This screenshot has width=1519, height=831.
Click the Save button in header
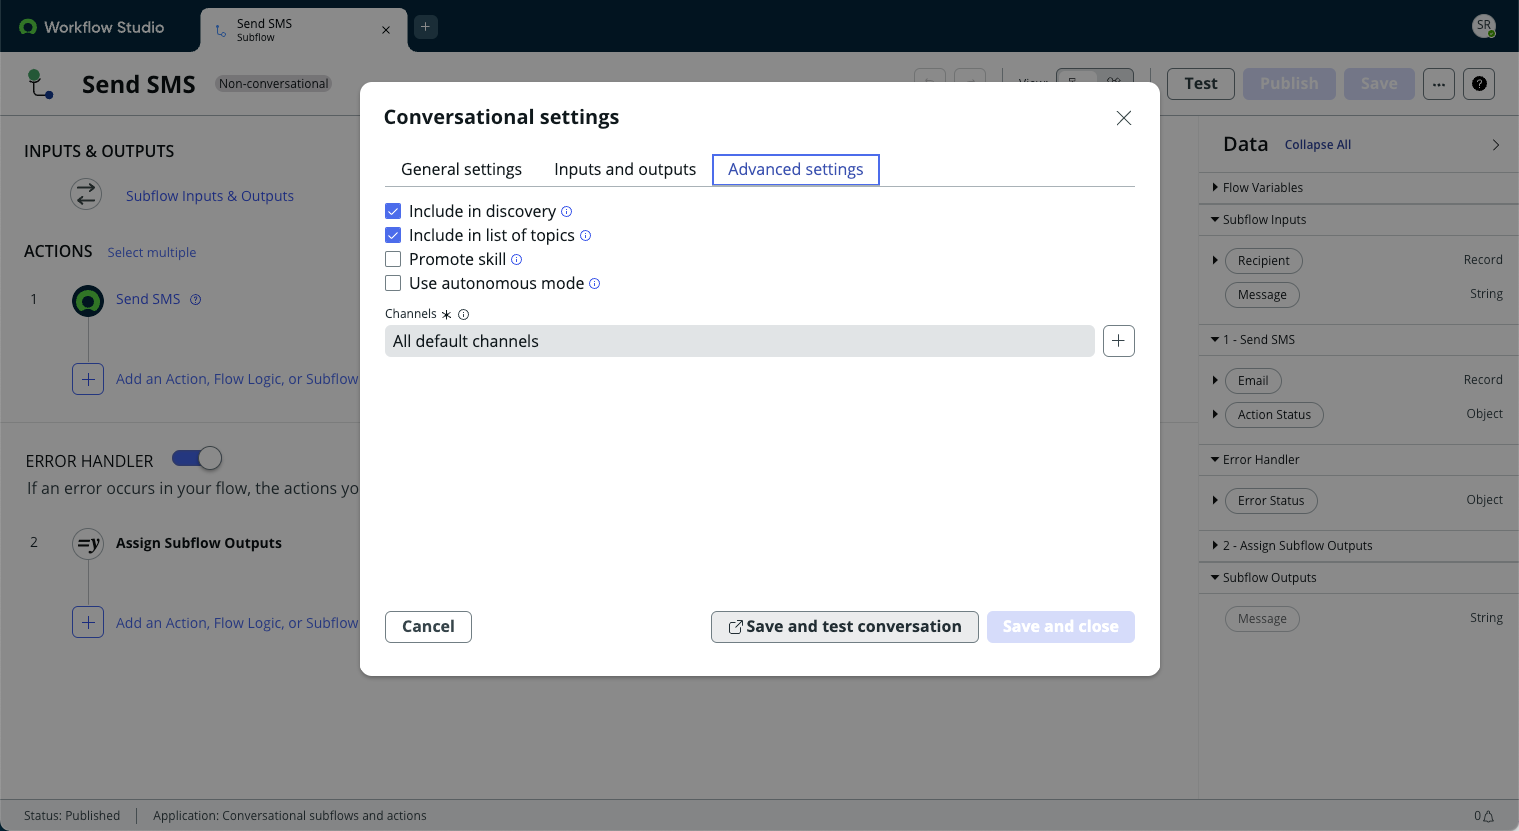(x=1379, y=84)
